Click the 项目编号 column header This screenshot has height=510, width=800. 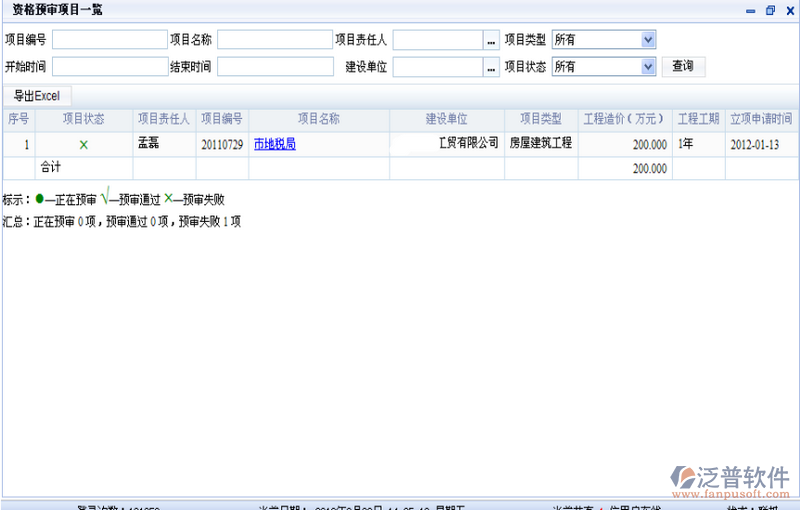[x=221, y=119]
